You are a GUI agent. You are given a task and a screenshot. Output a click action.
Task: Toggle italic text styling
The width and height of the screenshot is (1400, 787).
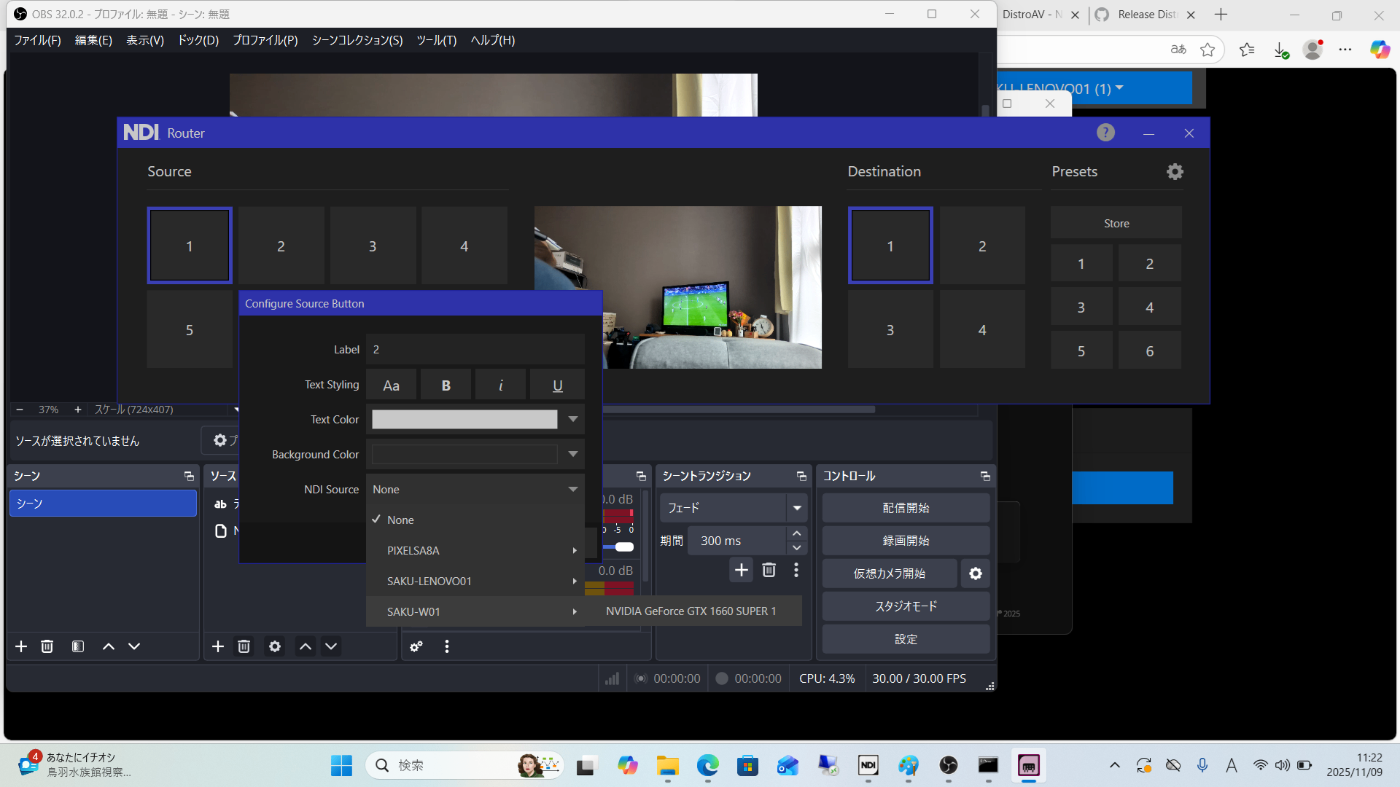click(x=502, y=385)
